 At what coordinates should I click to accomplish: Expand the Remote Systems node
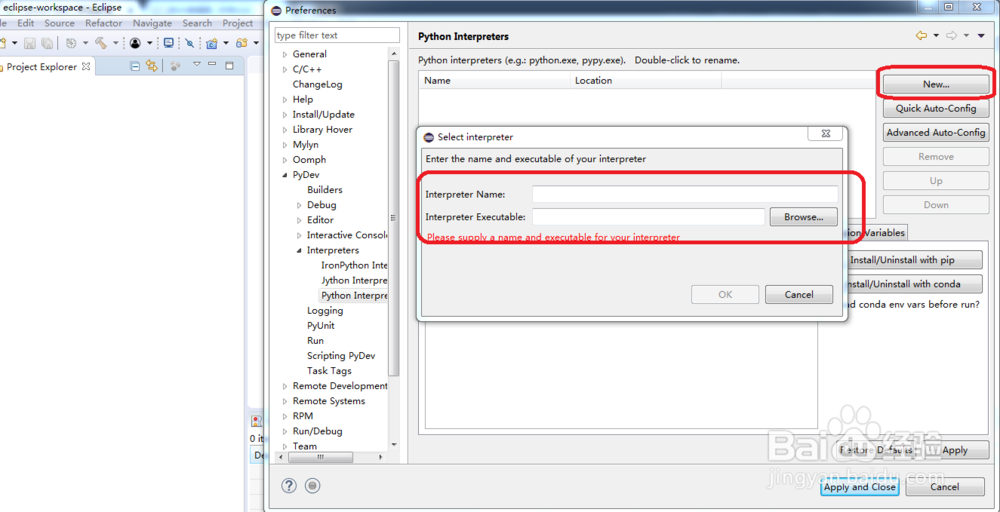click(285, 401)
